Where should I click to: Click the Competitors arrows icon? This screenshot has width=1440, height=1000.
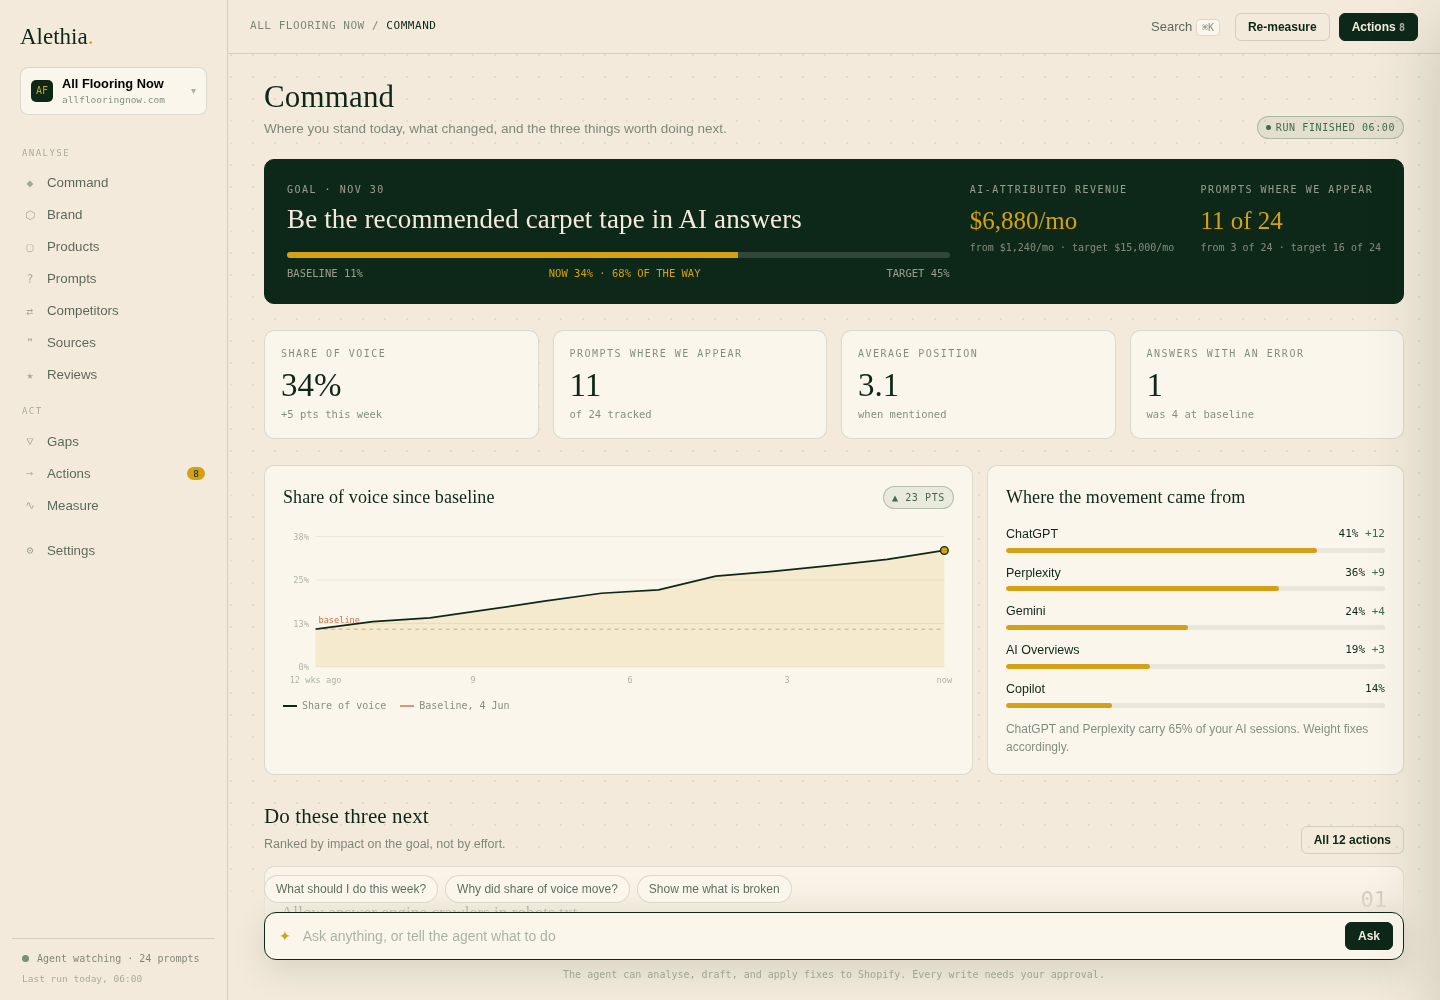30,311
